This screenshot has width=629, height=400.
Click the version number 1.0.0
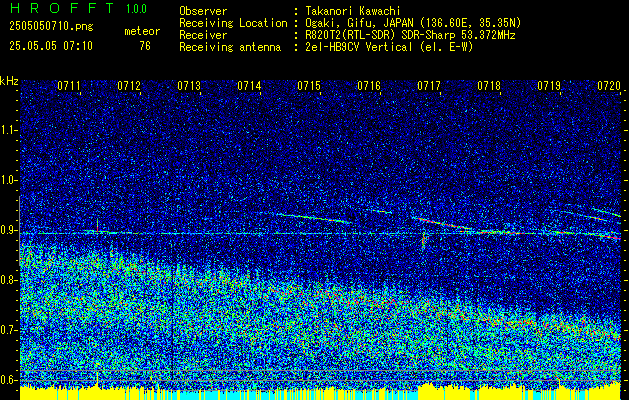(x=136, y=9)
